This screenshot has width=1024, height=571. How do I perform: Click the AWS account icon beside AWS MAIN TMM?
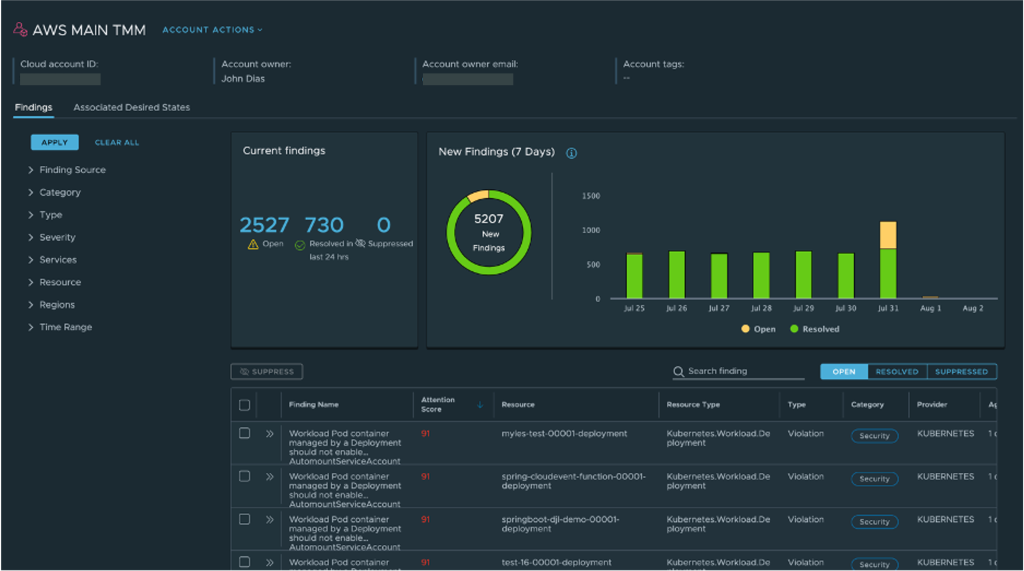pos(20,29)
